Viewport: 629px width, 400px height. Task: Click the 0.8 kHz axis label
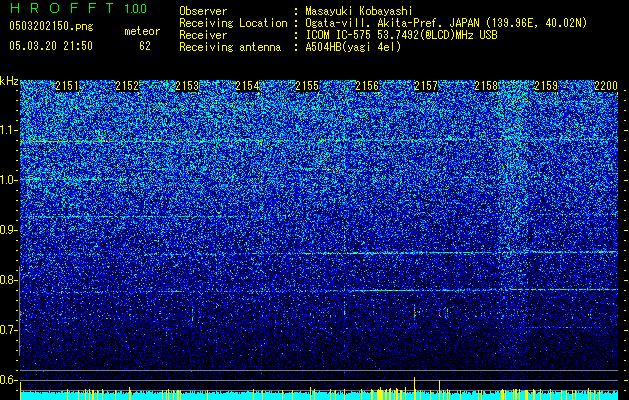[9, 280]
